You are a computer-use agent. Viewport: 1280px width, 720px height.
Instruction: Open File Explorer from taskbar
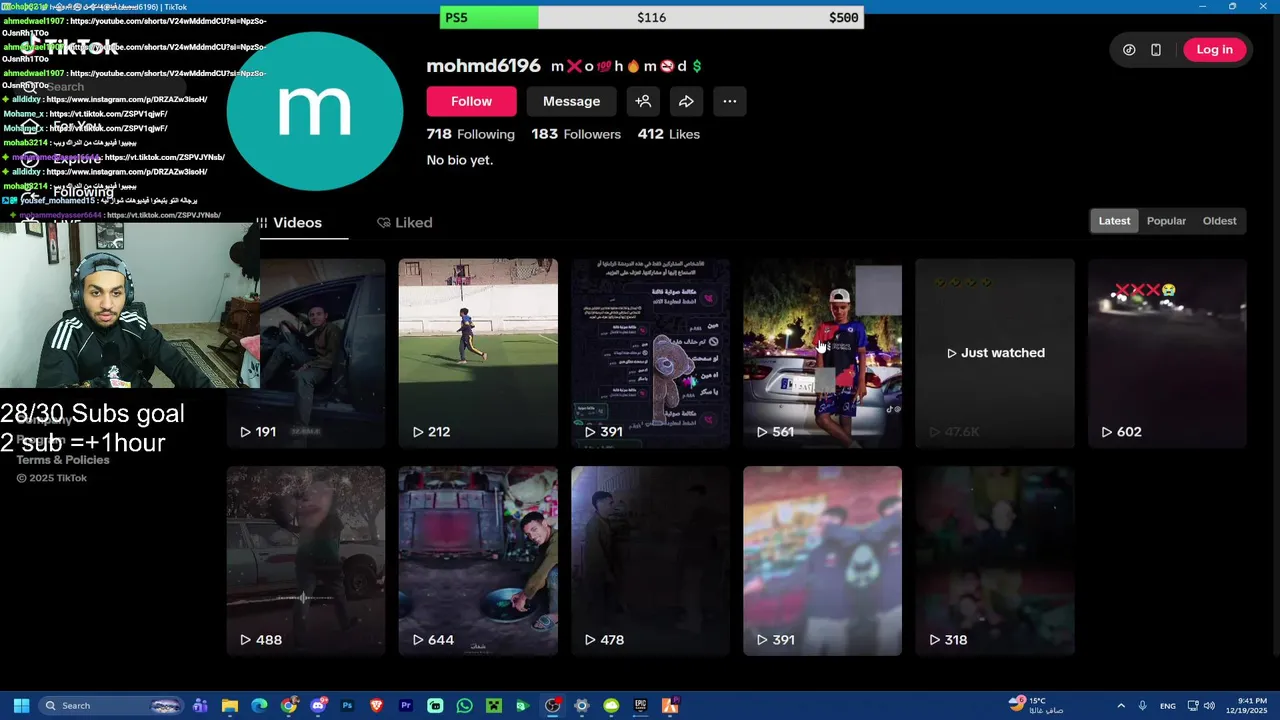pyautogui.click(x=230, y=706)
